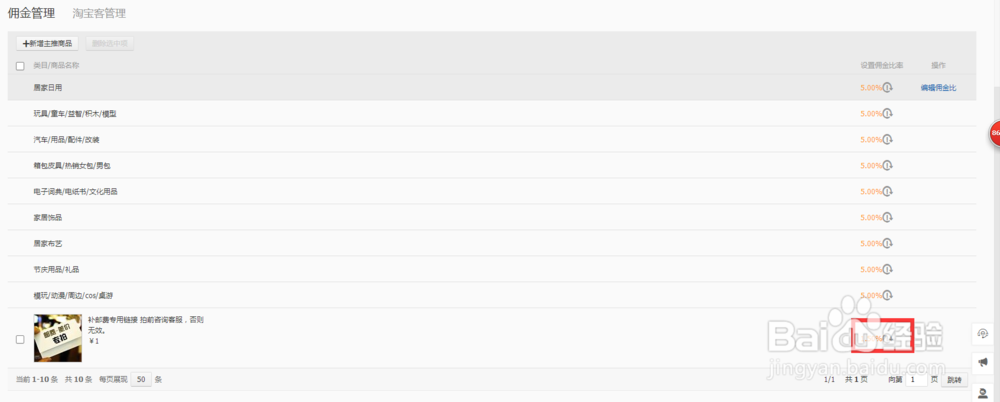Click the info icon in the 玩具/童车/益智/积木/模型 row
1000x402 pixels.
click(888, 114)
